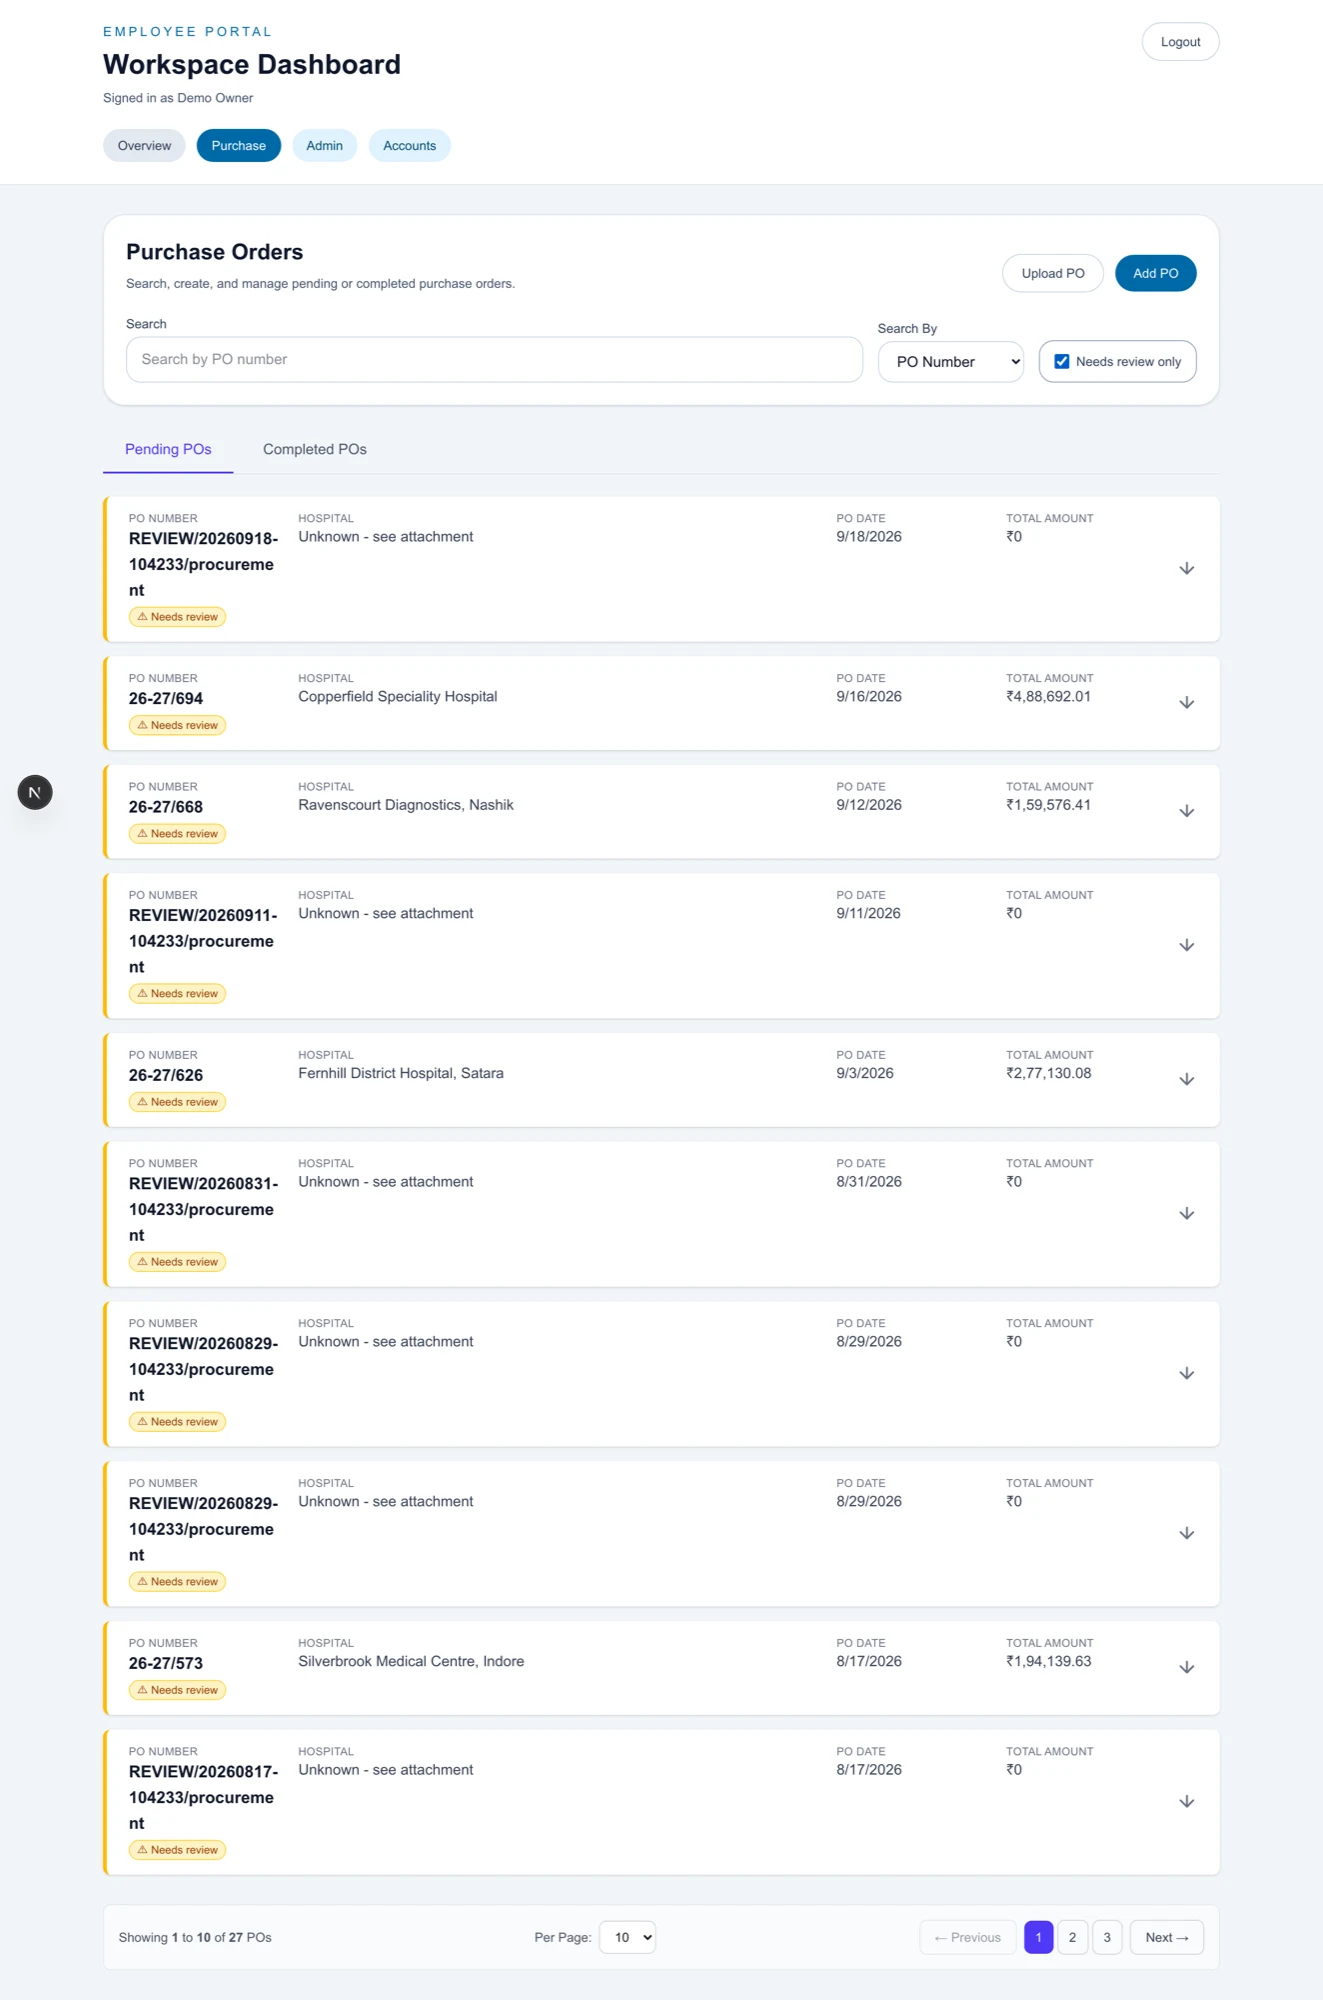Click the Needs review badge under REVIEW/20260911
Viewport: 1323px width, 2000px height.
click(x=177, y=994)
